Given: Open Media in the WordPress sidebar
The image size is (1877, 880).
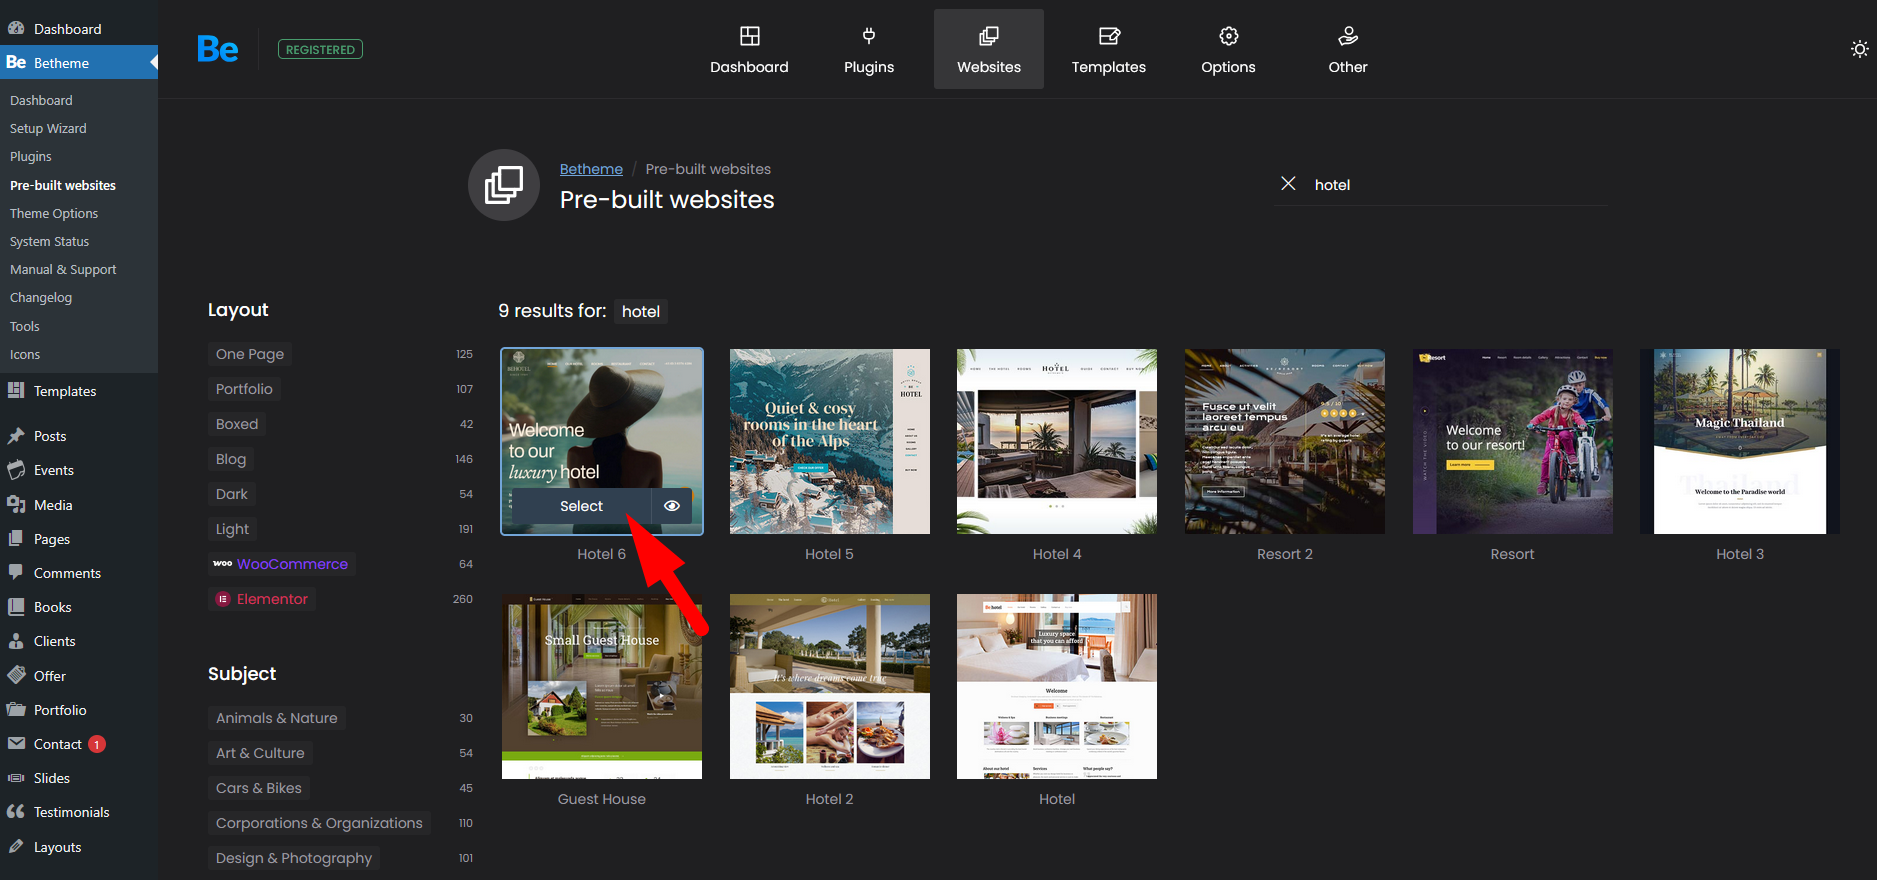Looking at the screenshot, I should (53, 505).
